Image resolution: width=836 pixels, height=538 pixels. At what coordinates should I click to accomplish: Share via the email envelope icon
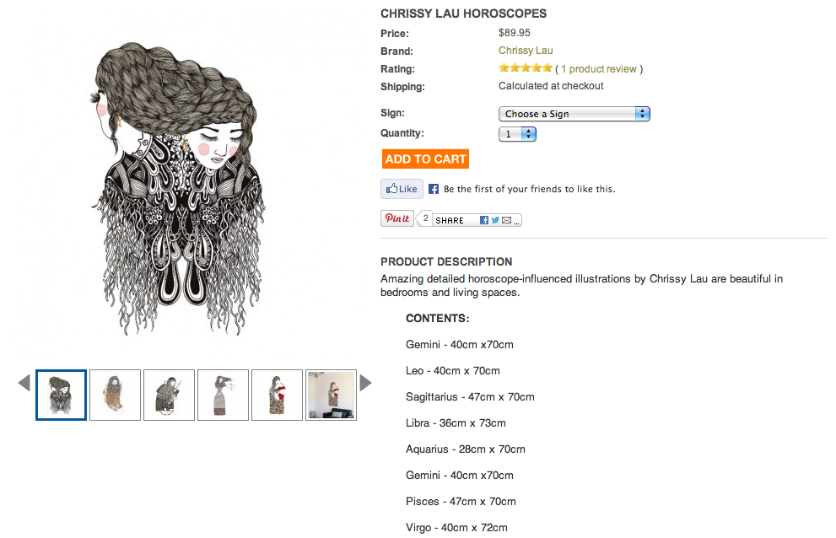coord(507,220)
